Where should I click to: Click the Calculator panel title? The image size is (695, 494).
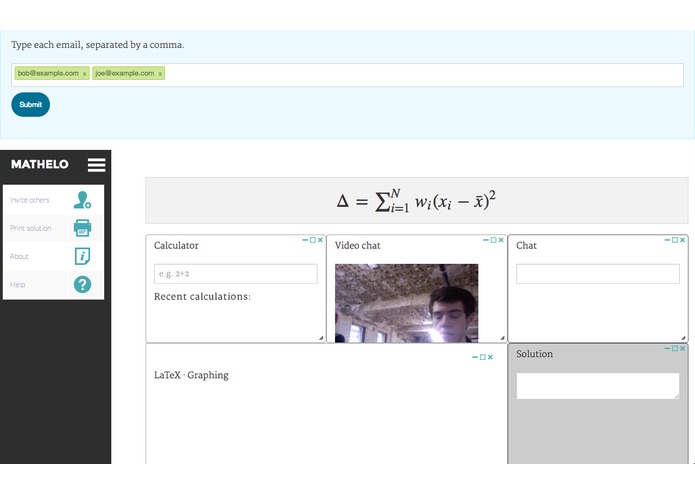176,245
